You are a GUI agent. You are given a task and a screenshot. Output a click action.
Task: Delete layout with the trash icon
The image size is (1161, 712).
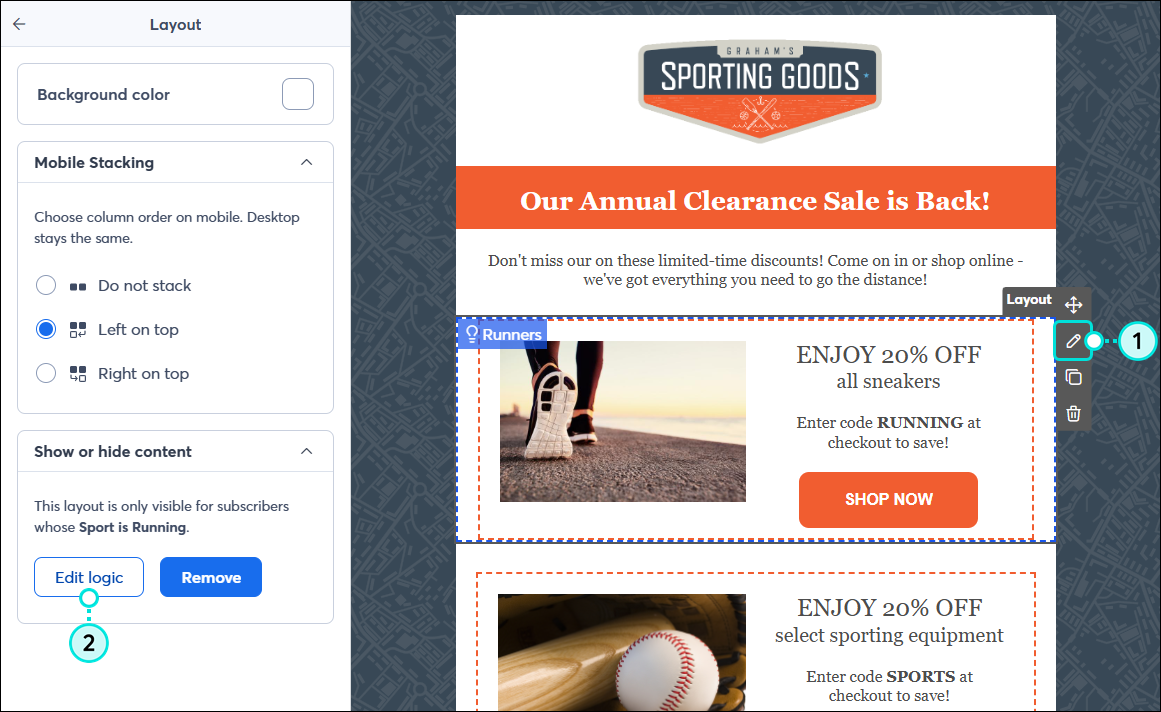coord(1073,414)
